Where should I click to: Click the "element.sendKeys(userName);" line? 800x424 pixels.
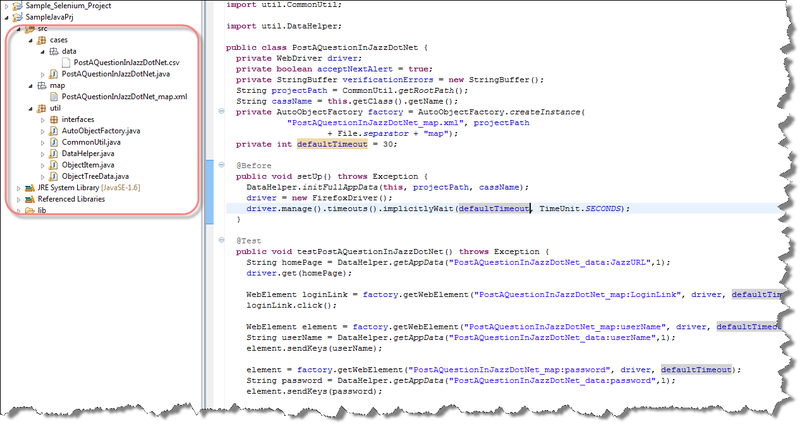click(314, 348)
